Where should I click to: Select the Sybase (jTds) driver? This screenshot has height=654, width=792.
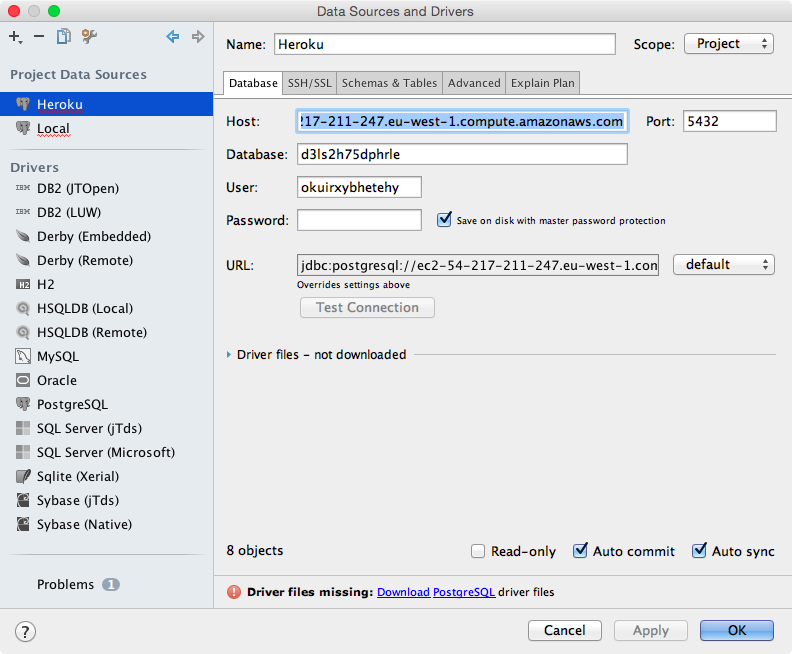(107, 500)
